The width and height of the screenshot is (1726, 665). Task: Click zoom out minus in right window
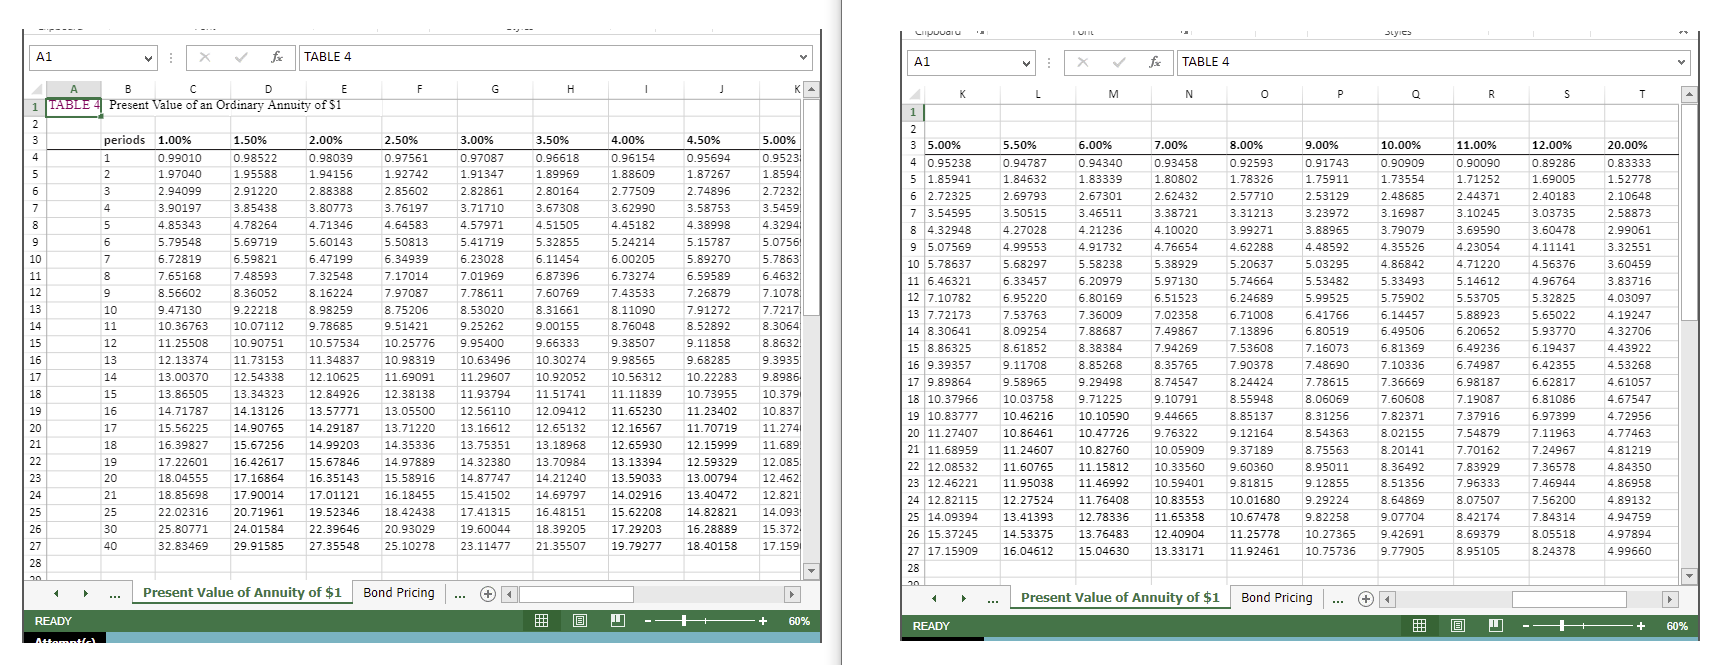pos(1527,626)
